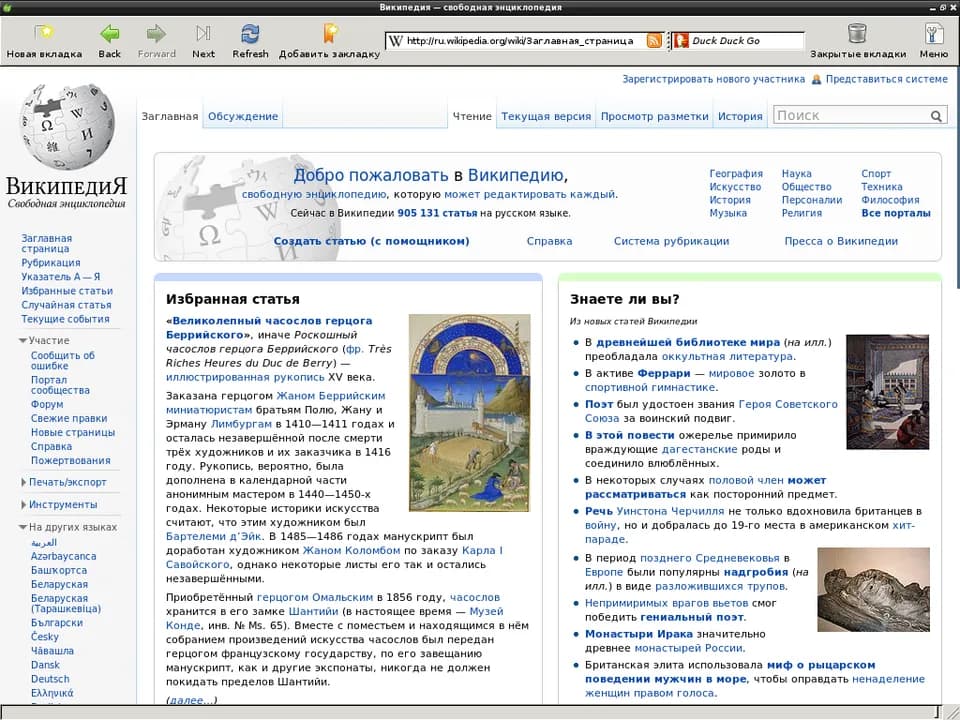
Task: Open the Duke of Berry manuscript thumbnail
Action: [x=470, y=413]
